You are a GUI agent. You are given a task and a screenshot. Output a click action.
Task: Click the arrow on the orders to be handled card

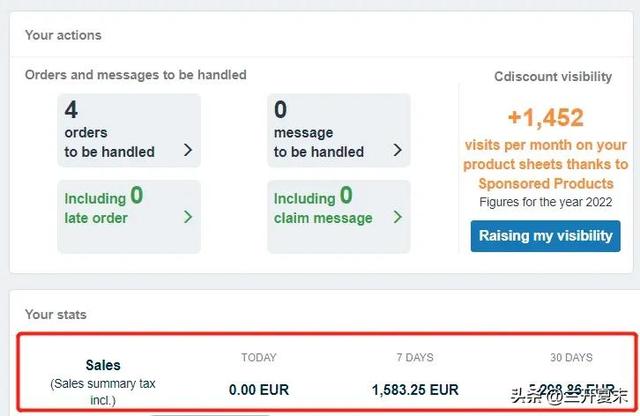point(188,151)
